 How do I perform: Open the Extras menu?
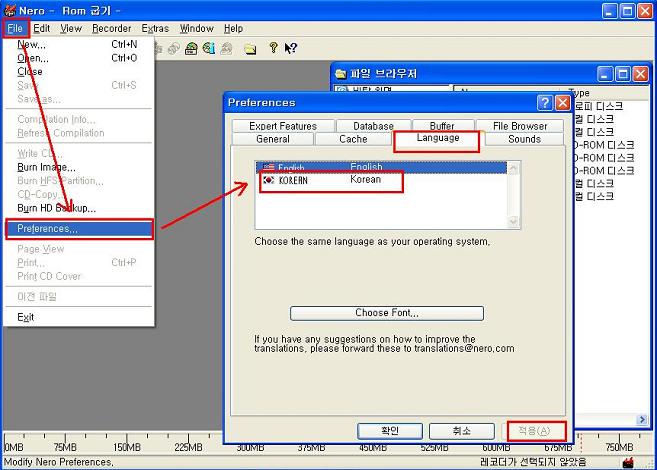pyautogui.click(x=155, y=28)
